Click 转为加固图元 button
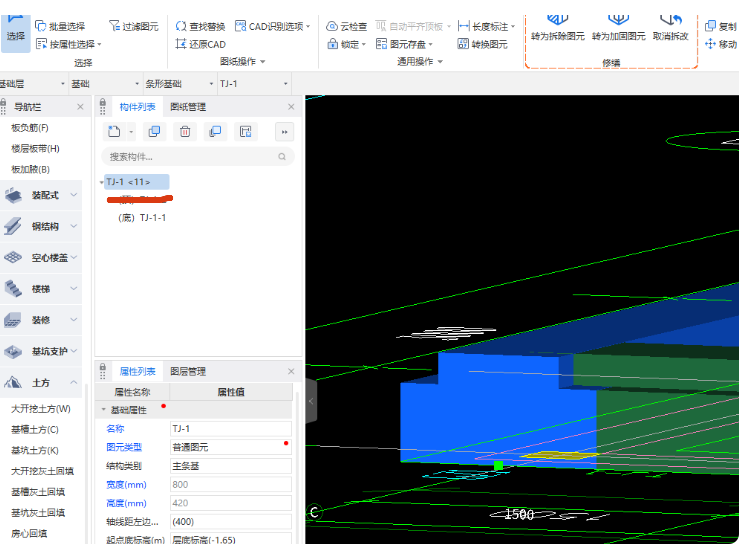The width and height of the screenshot is (739, 544). pos(618,28)
